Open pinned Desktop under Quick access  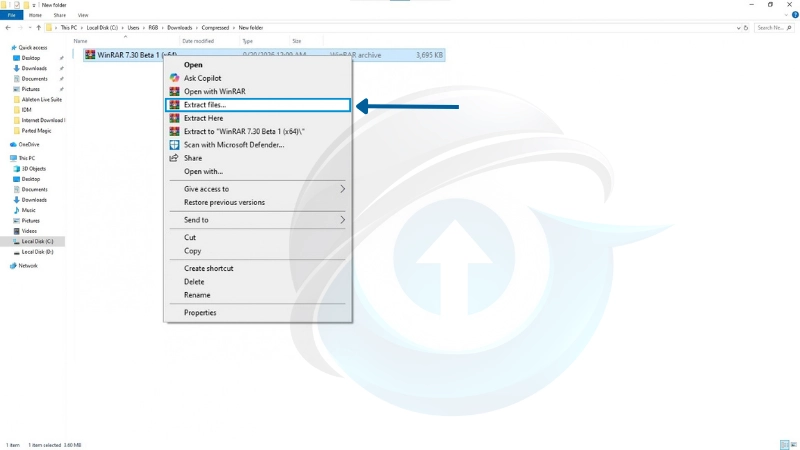click(31, 58)
